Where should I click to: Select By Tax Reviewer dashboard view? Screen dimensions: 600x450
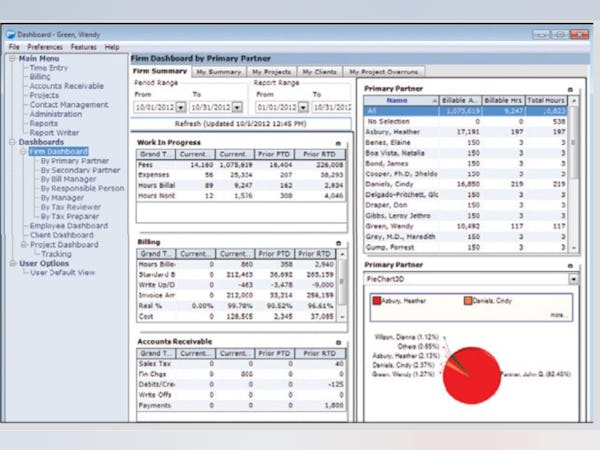pos(71,207)
